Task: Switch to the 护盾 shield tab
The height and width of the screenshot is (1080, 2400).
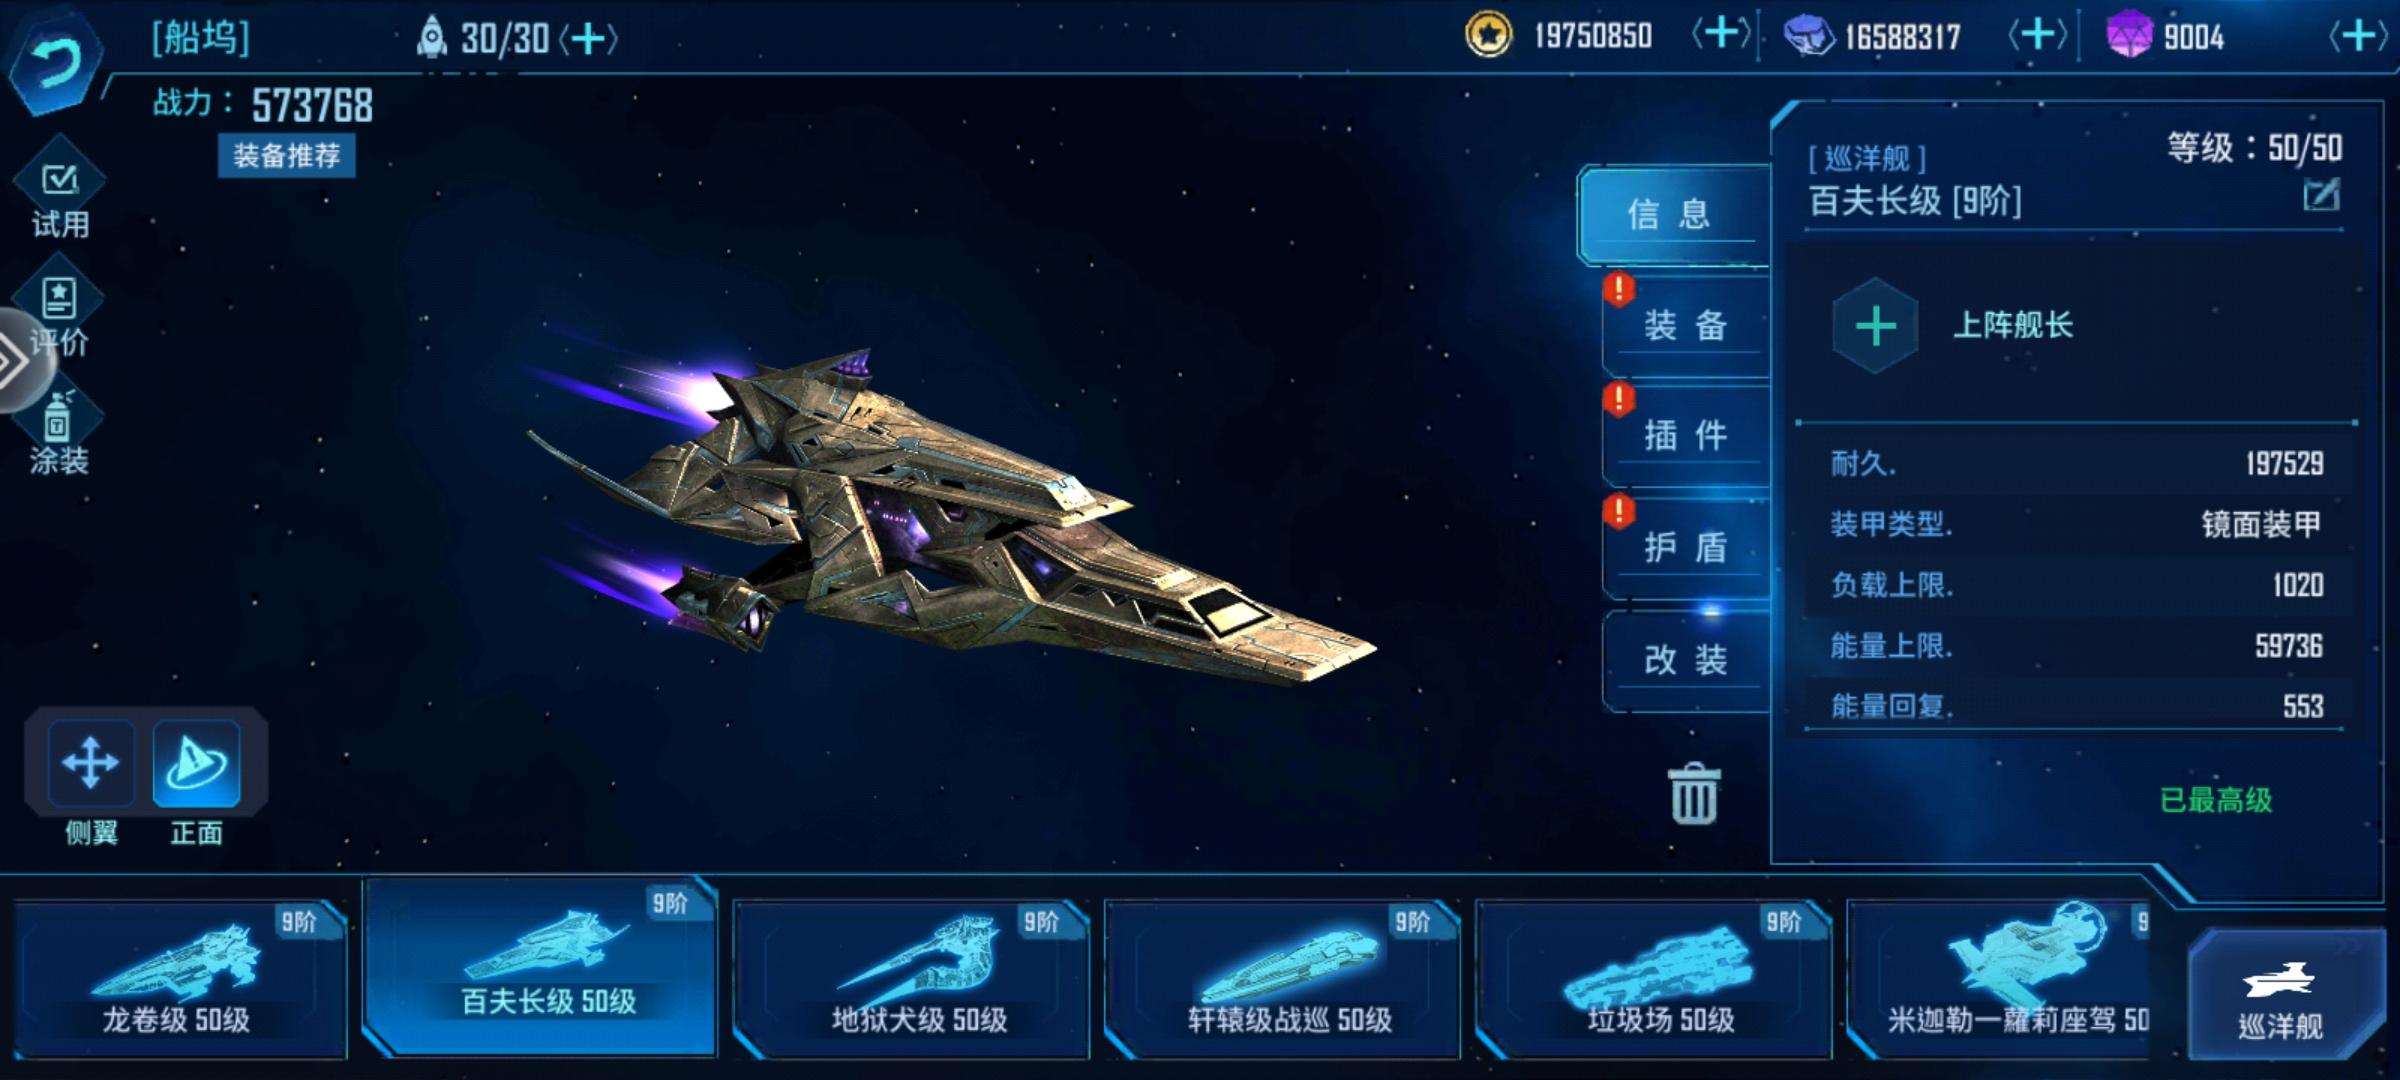Action: click(x=1686, y=548)
